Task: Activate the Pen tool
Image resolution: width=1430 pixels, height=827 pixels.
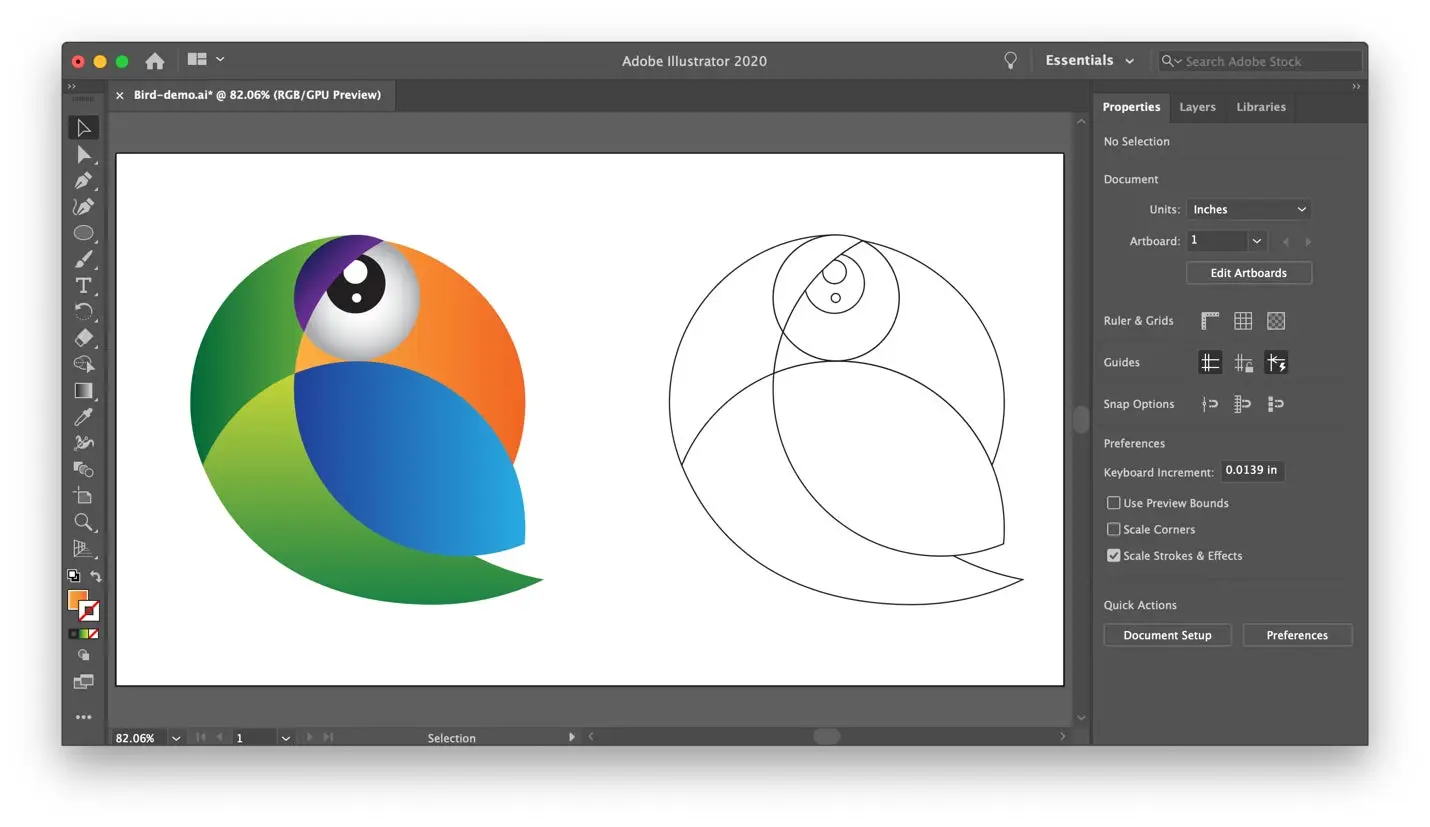Action: point(83,181)
